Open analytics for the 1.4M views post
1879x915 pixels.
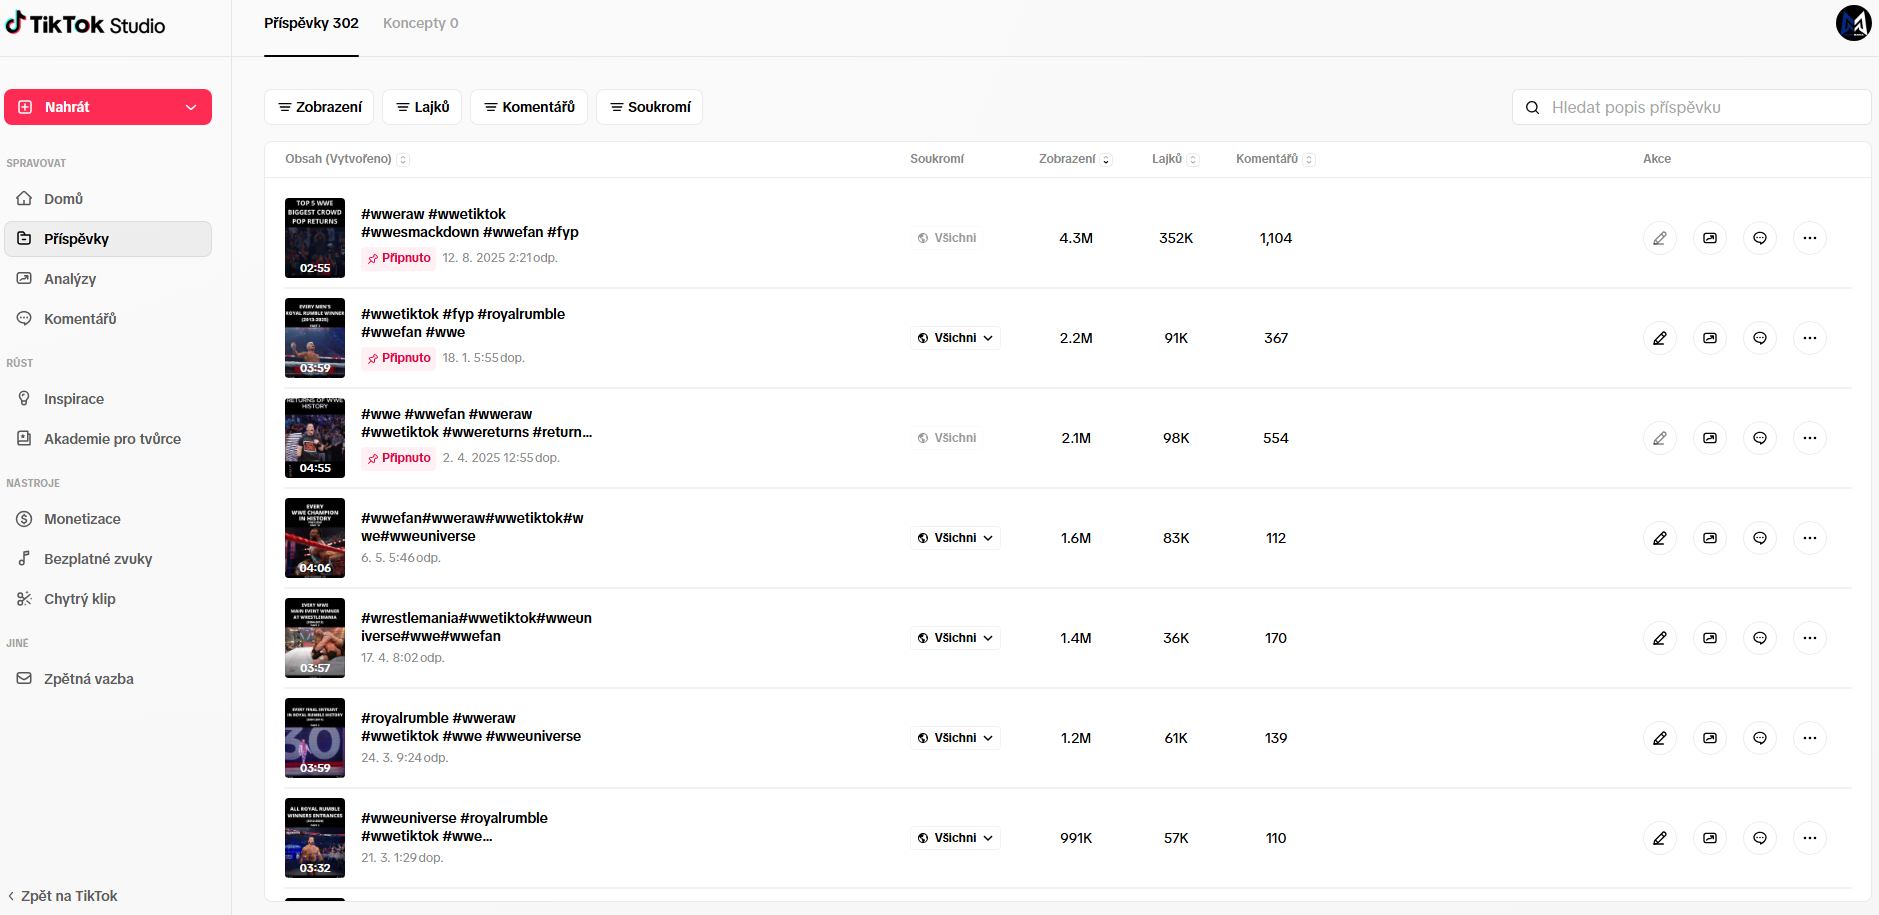point(1710,638)
